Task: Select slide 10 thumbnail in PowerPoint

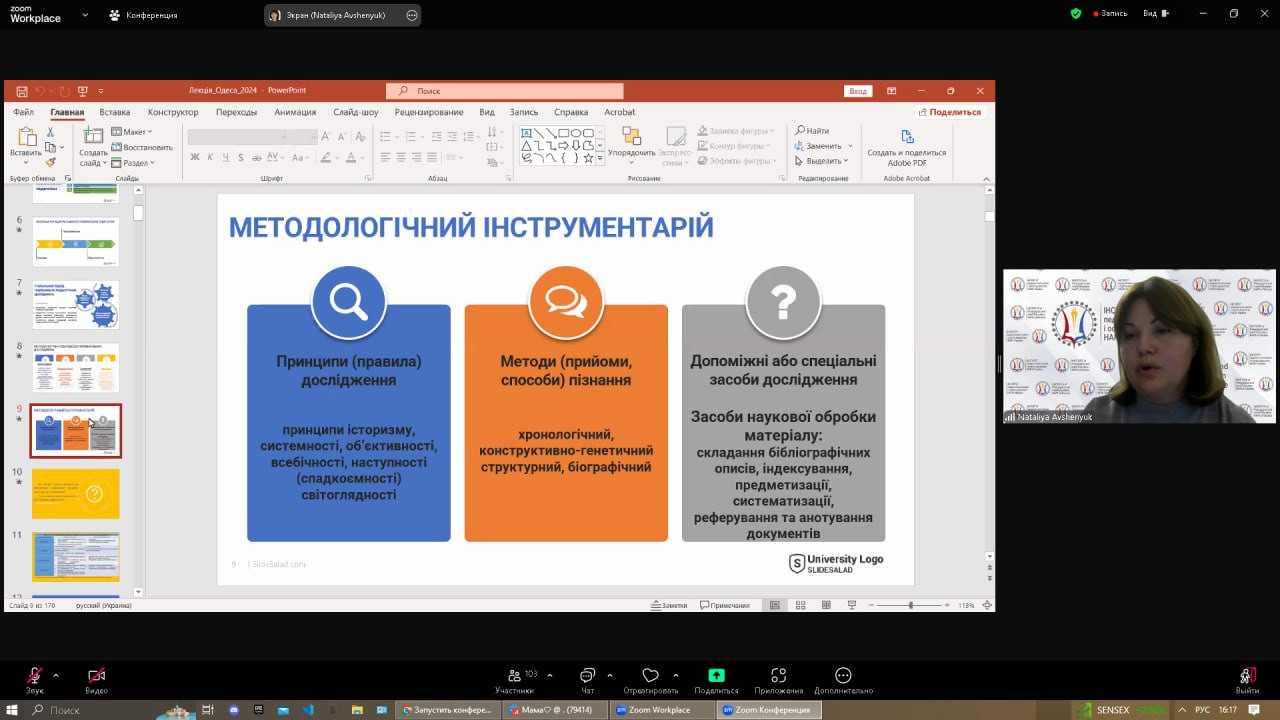Action: 75,494
